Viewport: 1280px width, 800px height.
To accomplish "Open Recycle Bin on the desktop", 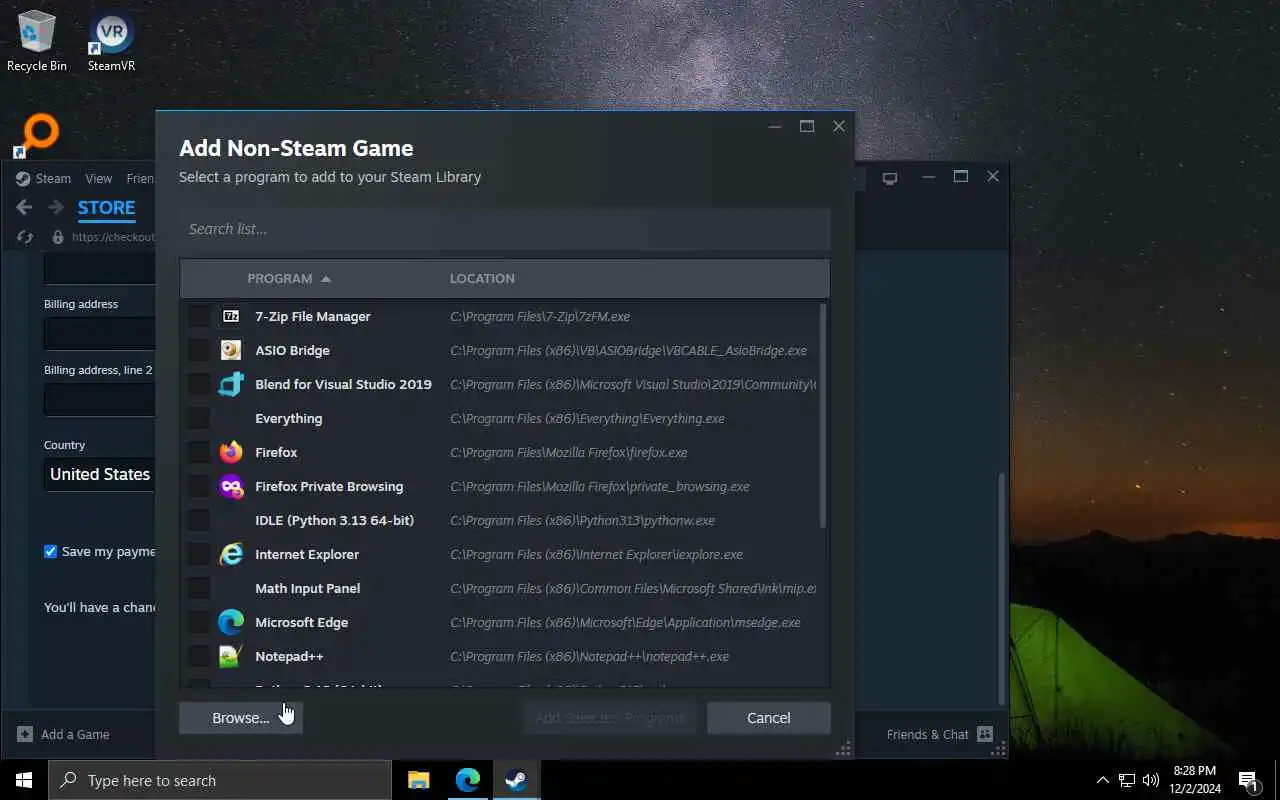I will [37, 40].
